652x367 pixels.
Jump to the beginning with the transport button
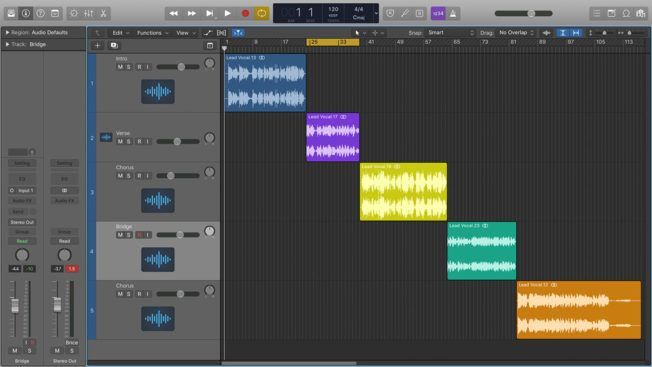tap(210, 13)
